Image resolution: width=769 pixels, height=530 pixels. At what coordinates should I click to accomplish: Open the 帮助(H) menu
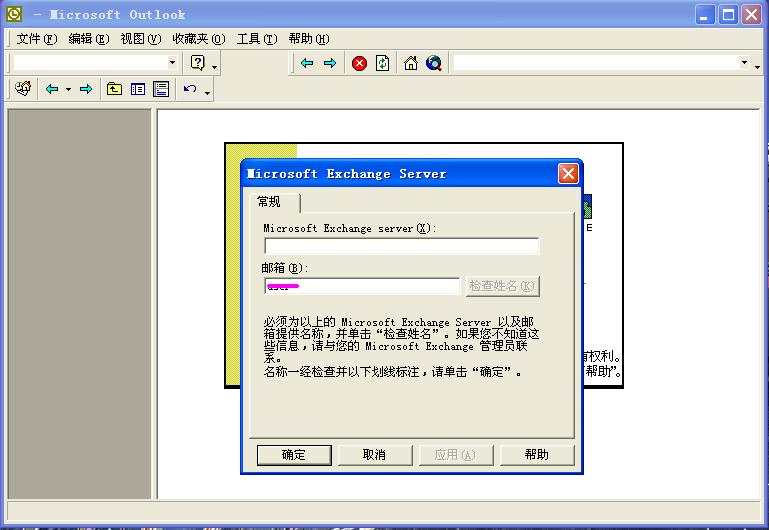[x=309, y=39]
